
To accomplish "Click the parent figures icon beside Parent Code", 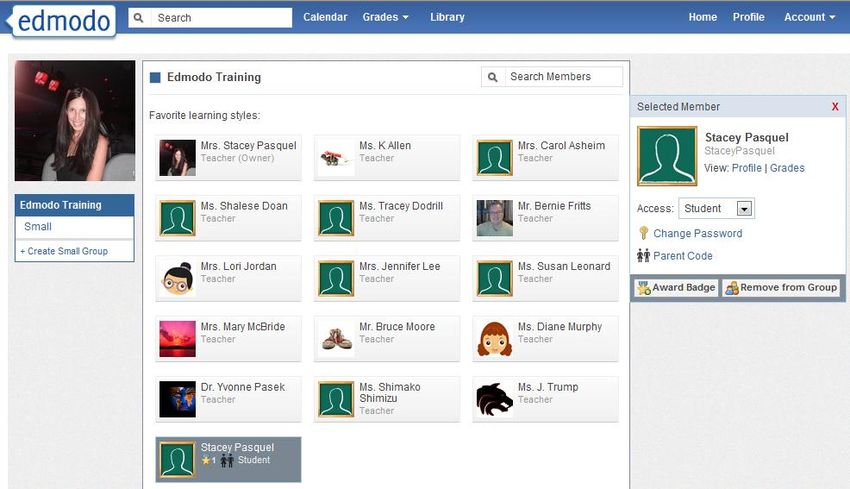I will (x=643, y=255).
